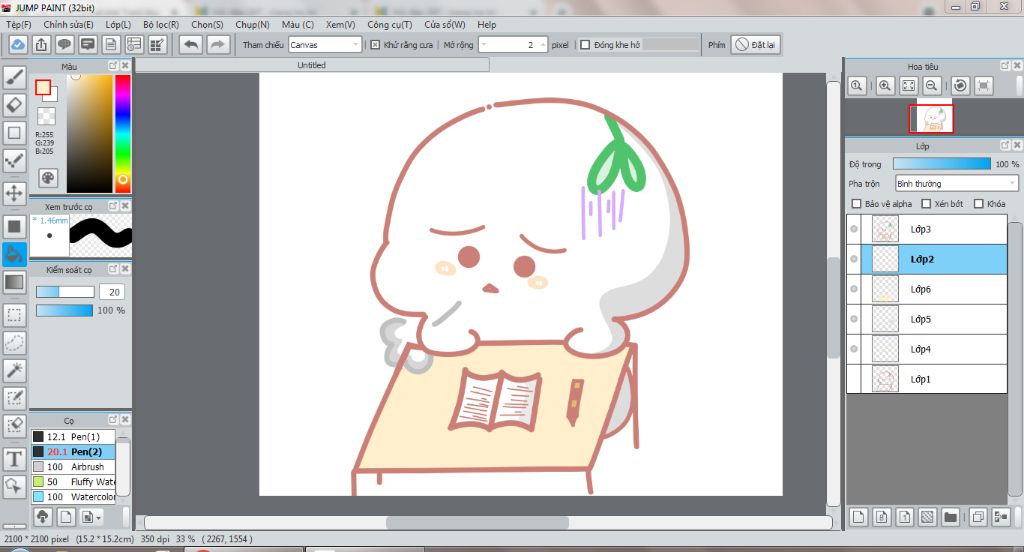
Task: Toggle visibility of layer Lớp3
Action: click(854, 229)
